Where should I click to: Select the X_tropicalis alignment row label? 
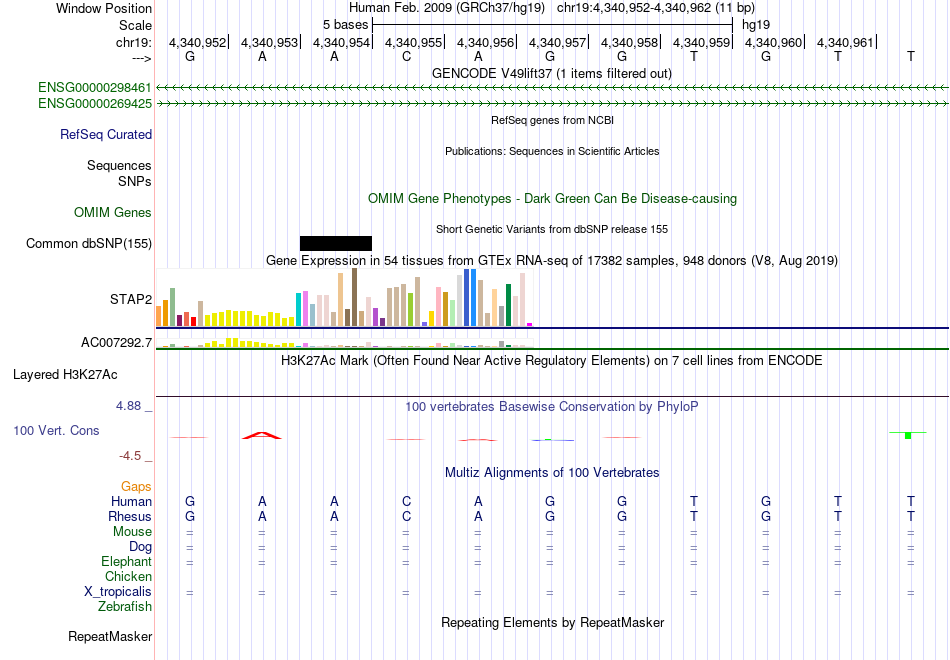(x=118, y=592)
